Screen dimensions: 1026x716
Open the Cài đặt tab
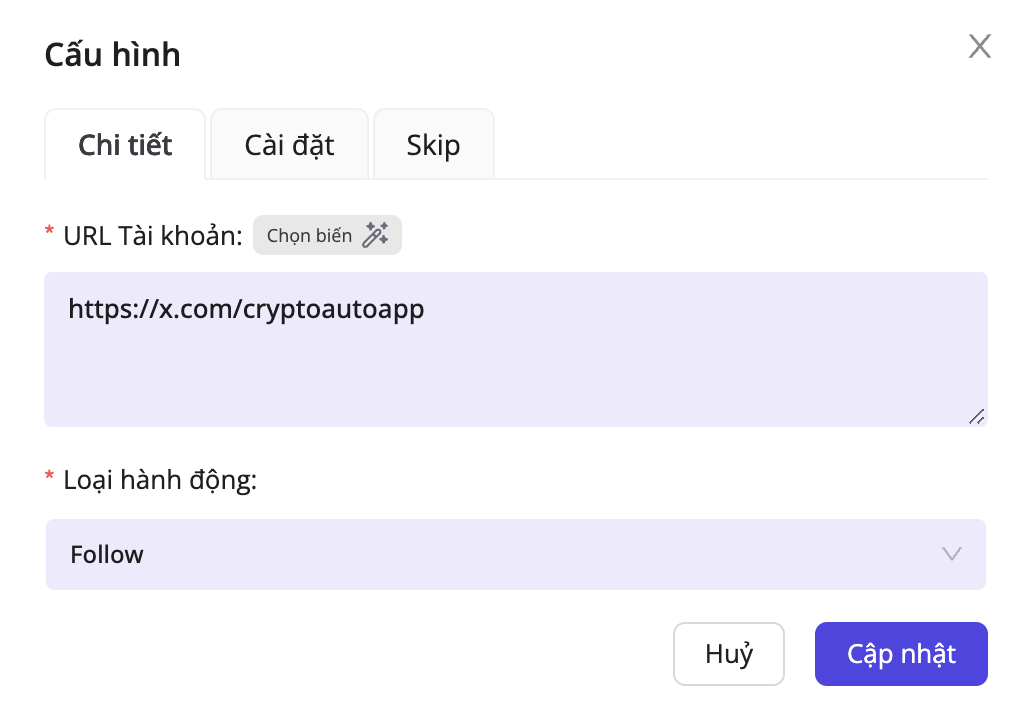tap(289, 145)
